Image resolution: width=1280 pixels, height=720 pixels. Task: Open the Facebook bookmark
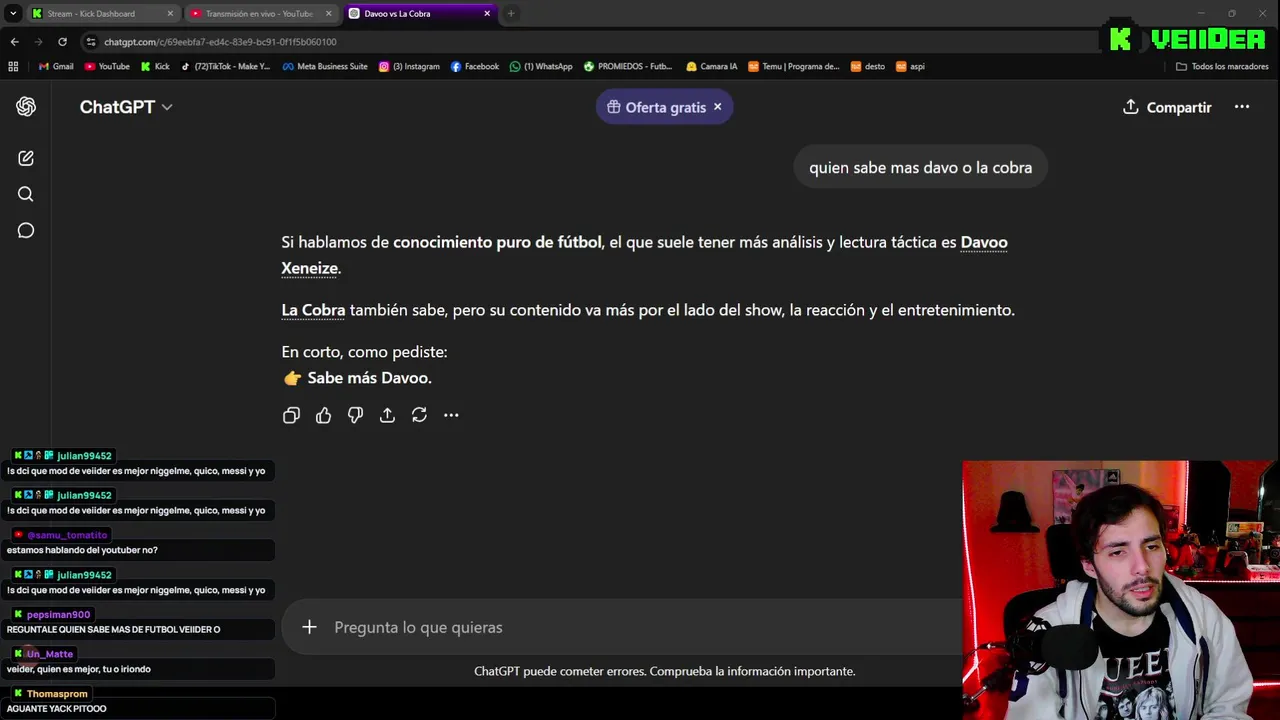tap(475, 66)
